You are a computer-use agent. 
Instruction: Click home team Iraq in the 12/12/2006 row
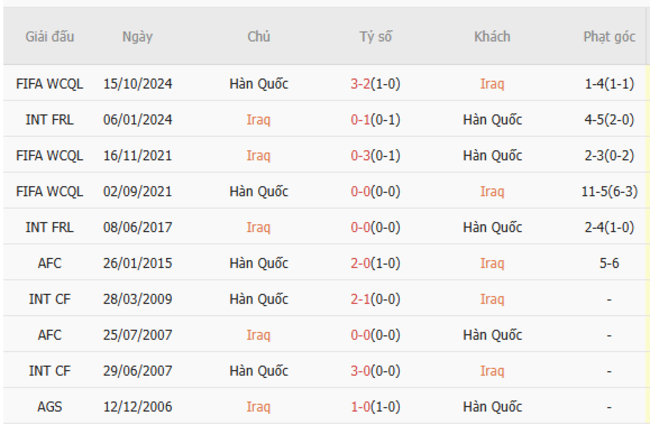[258, 407]
